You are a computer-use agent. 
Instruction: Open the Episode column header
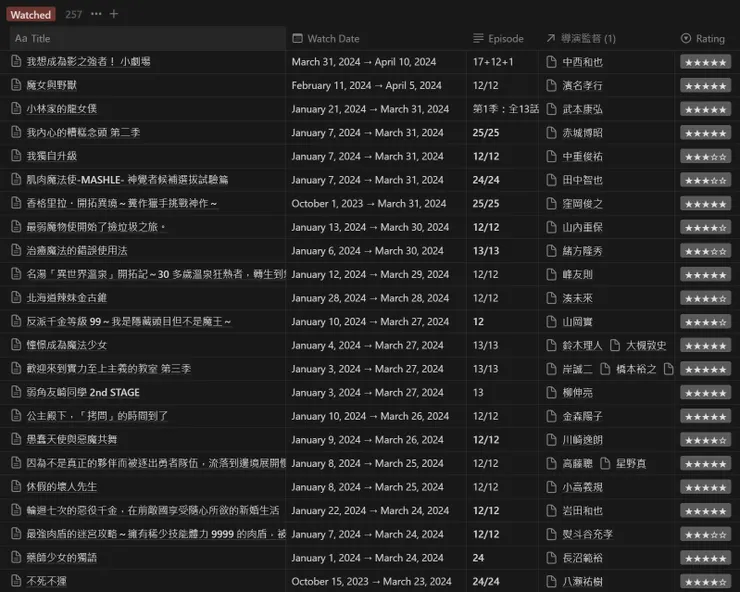pyautogui.click(x=503, y=39)
